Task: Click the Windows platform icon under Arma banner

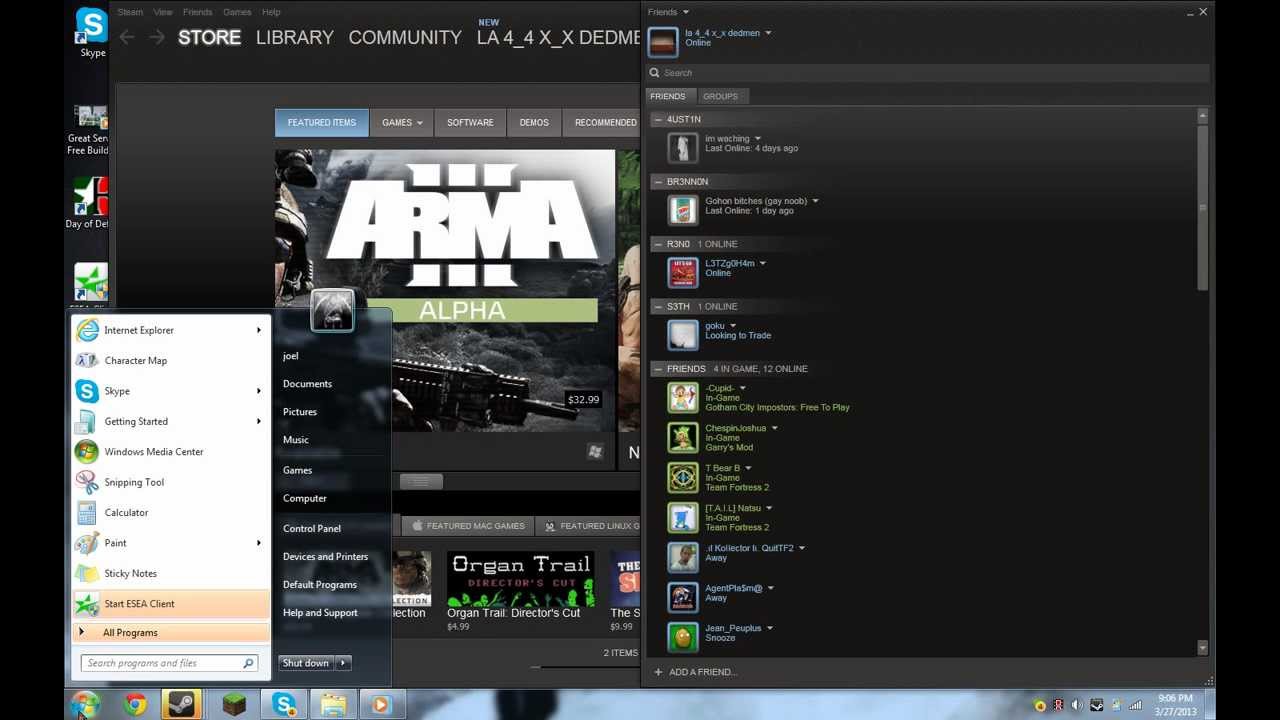Action: (x=595, y=452)
